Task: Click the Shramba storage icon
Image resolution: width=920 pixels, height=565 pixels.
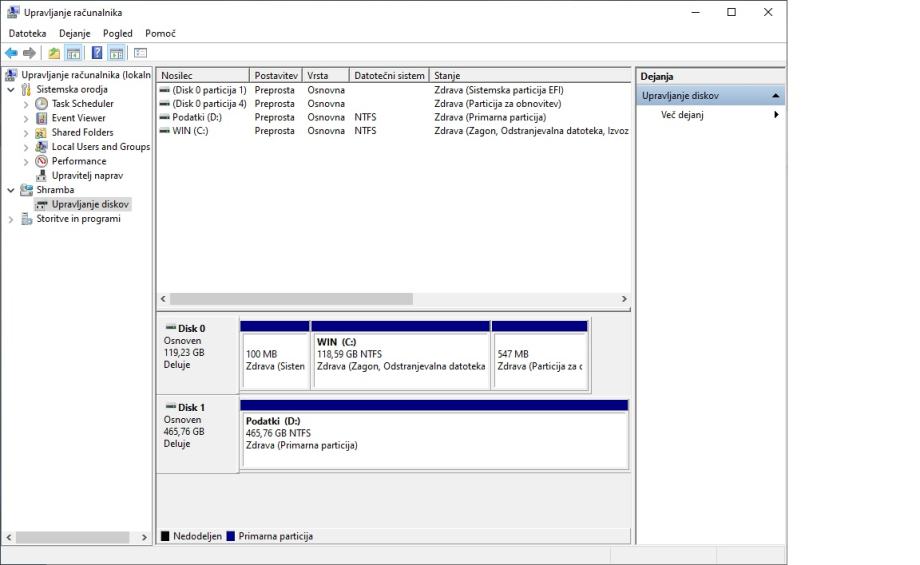Action: [x=26, y=190]
